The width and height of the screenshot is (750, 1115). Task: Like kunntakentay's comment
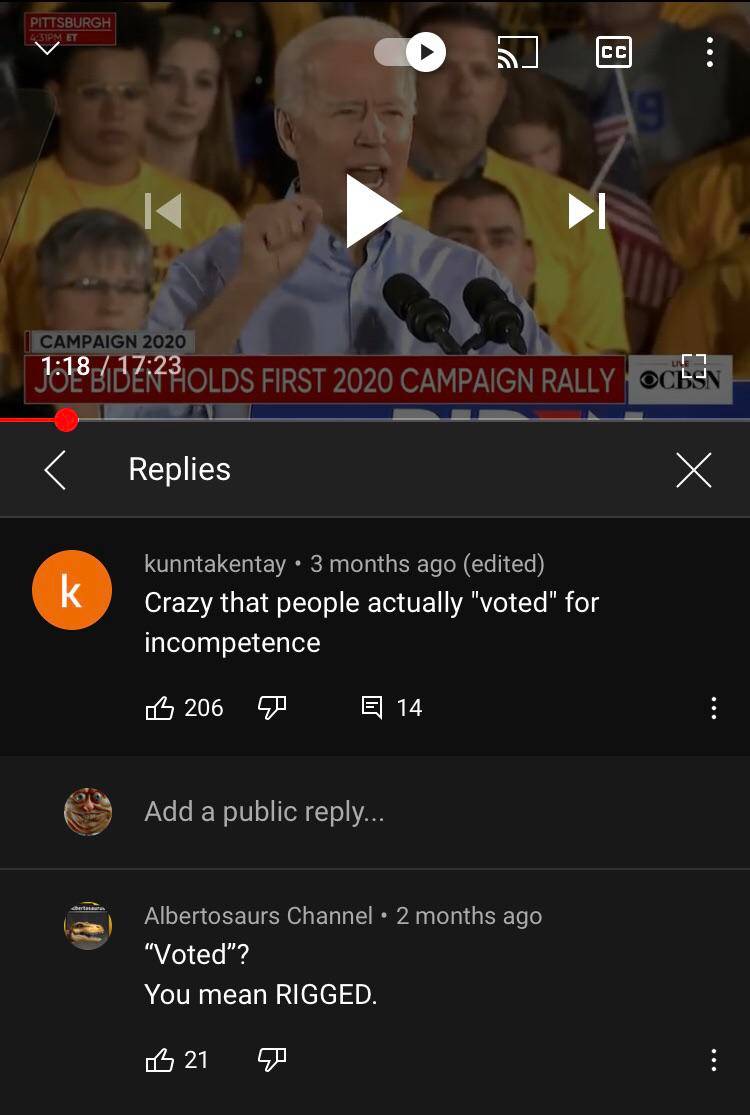tap(160, 708)
